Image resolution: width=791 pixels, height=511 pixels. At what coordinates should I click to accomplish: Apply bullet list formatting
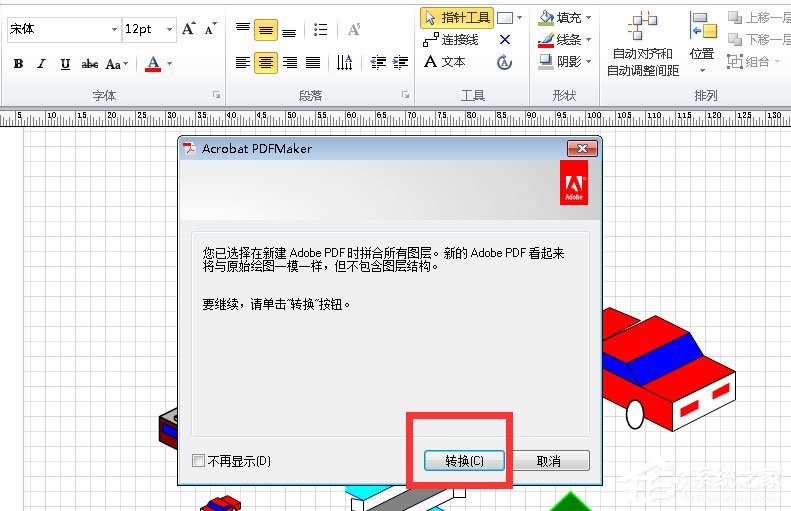click(x=320, y=30)
